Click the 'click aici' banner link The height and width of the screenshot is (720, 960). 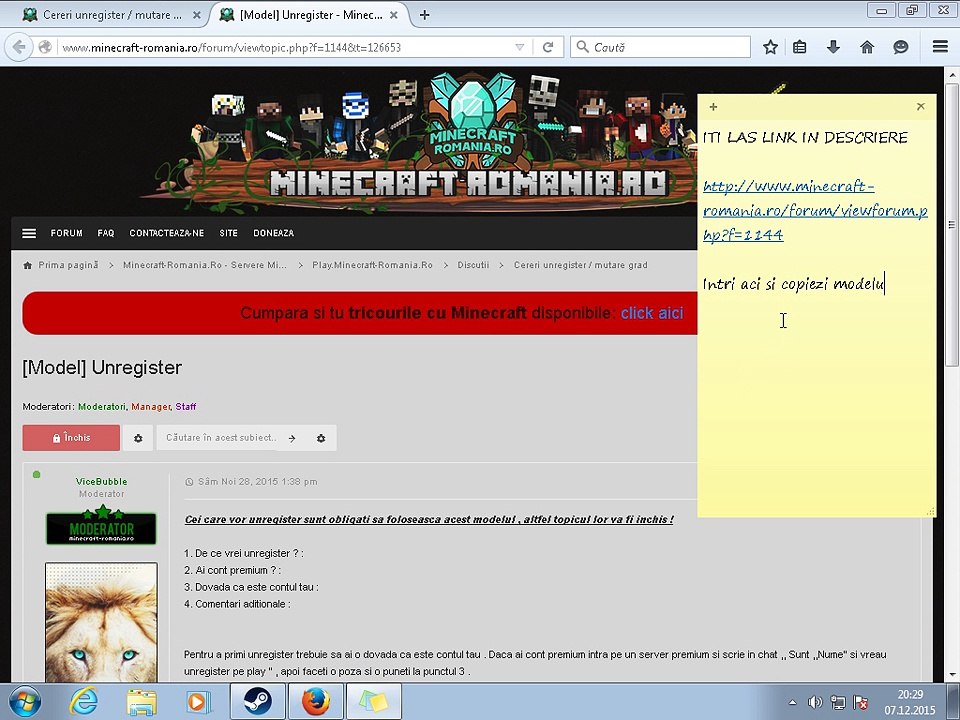coord(652,313)
